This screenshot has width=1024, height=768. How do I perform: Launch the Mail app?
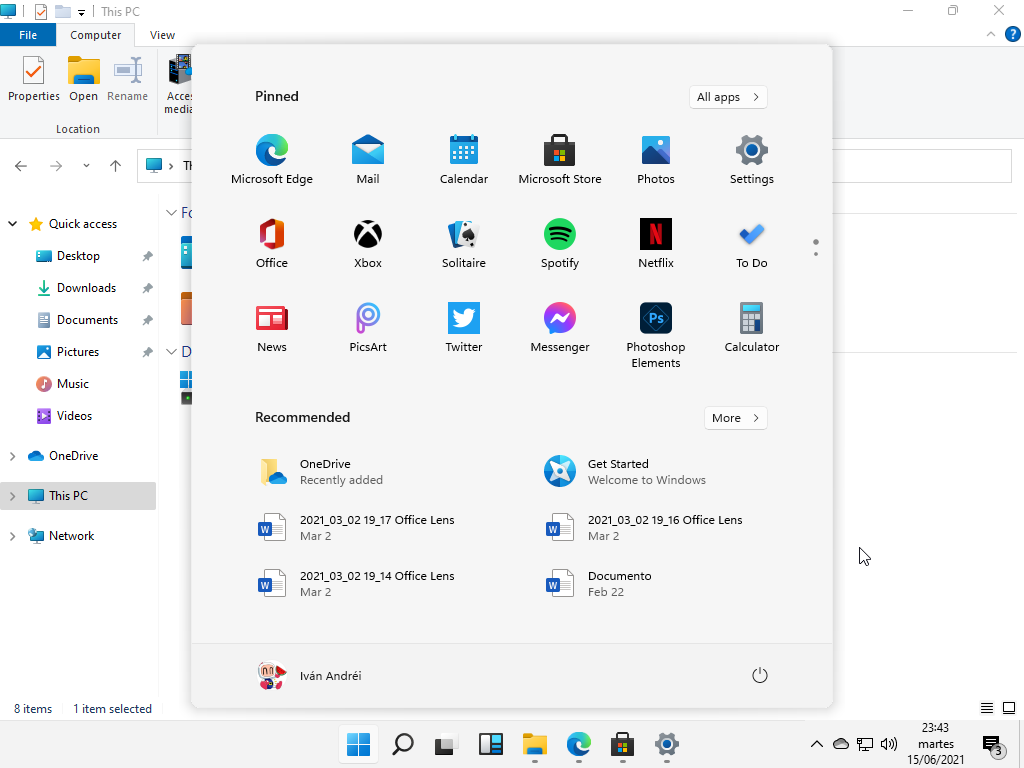pos(368,160)
